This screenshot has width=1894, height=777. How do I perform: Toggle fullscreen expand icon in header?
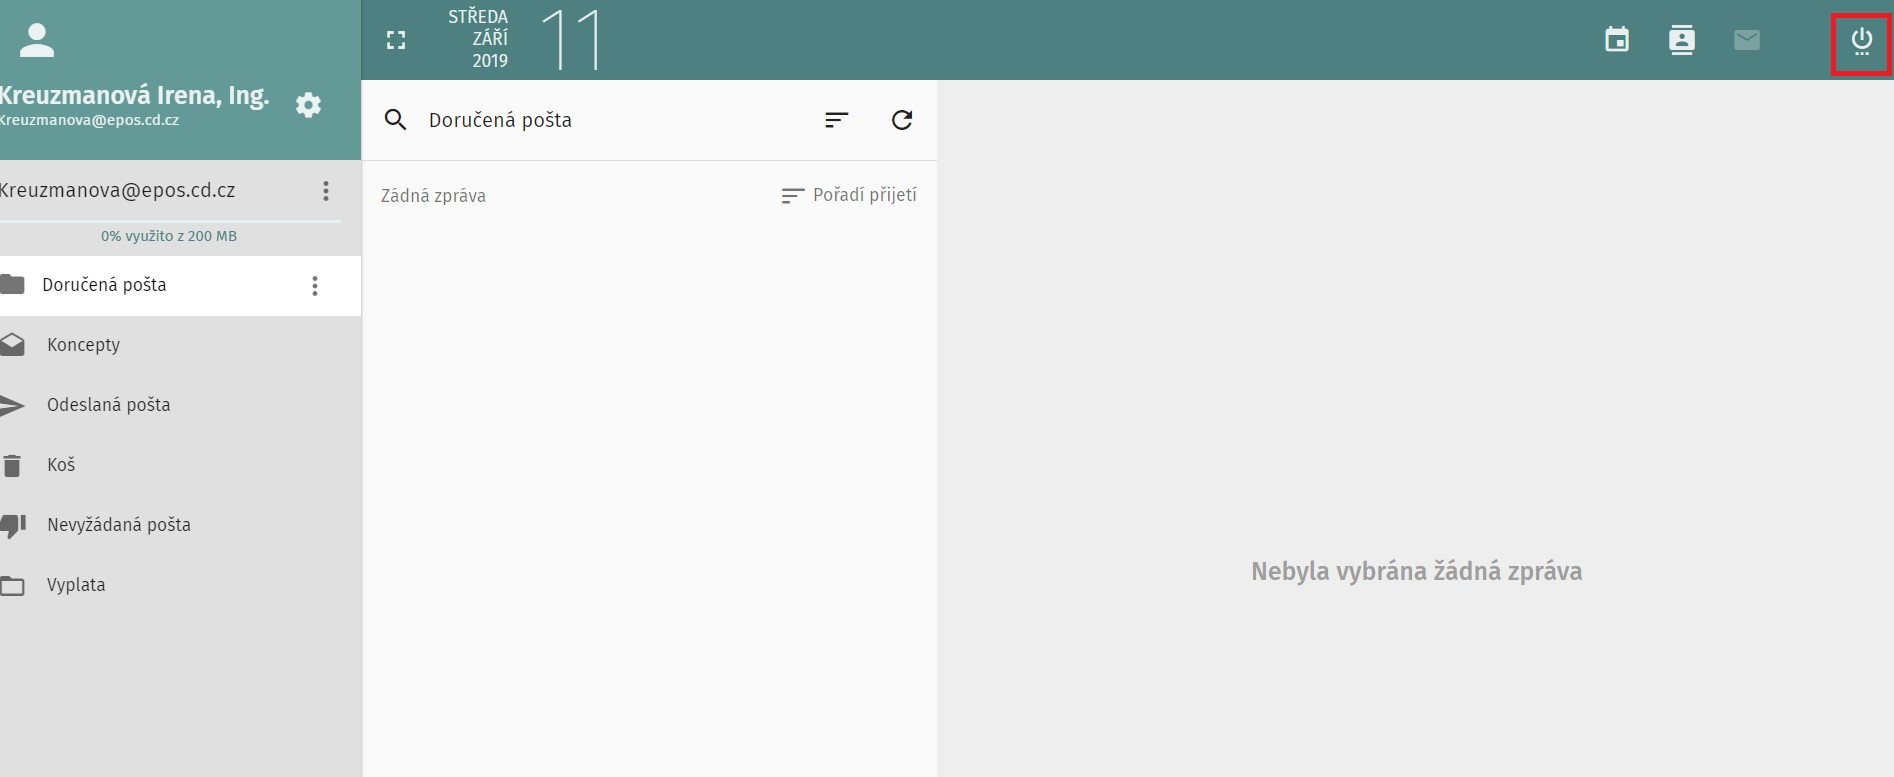point(396,40)
